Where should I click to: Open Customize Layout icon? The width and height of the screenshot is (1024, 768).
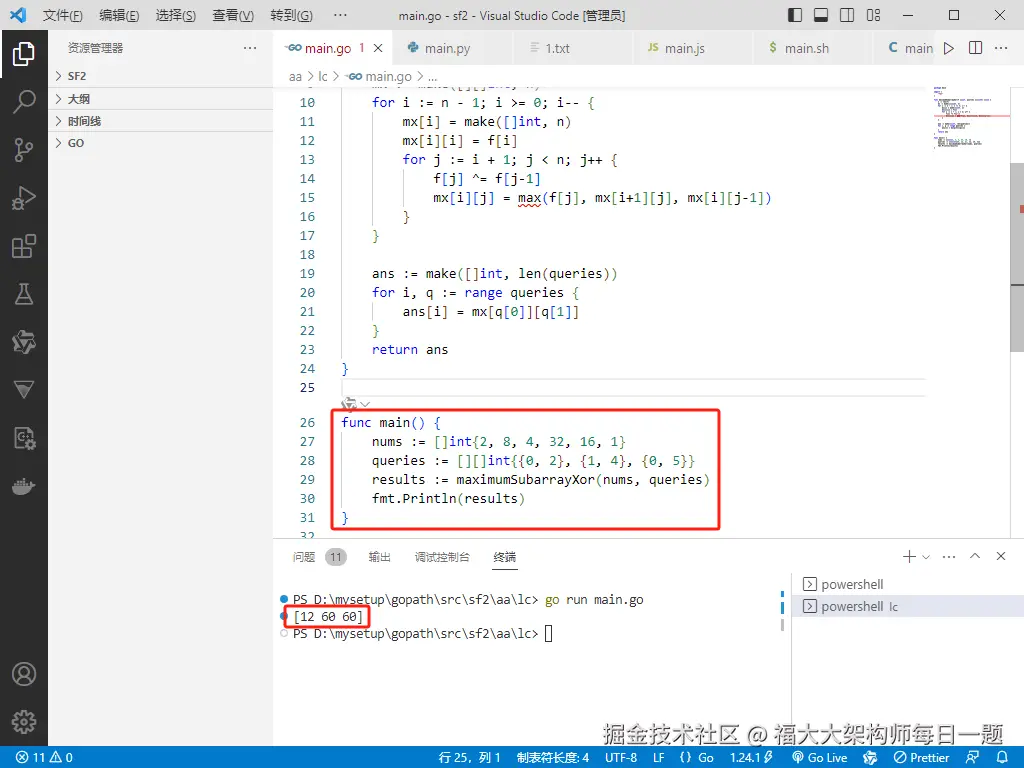[x=873, y=15]
